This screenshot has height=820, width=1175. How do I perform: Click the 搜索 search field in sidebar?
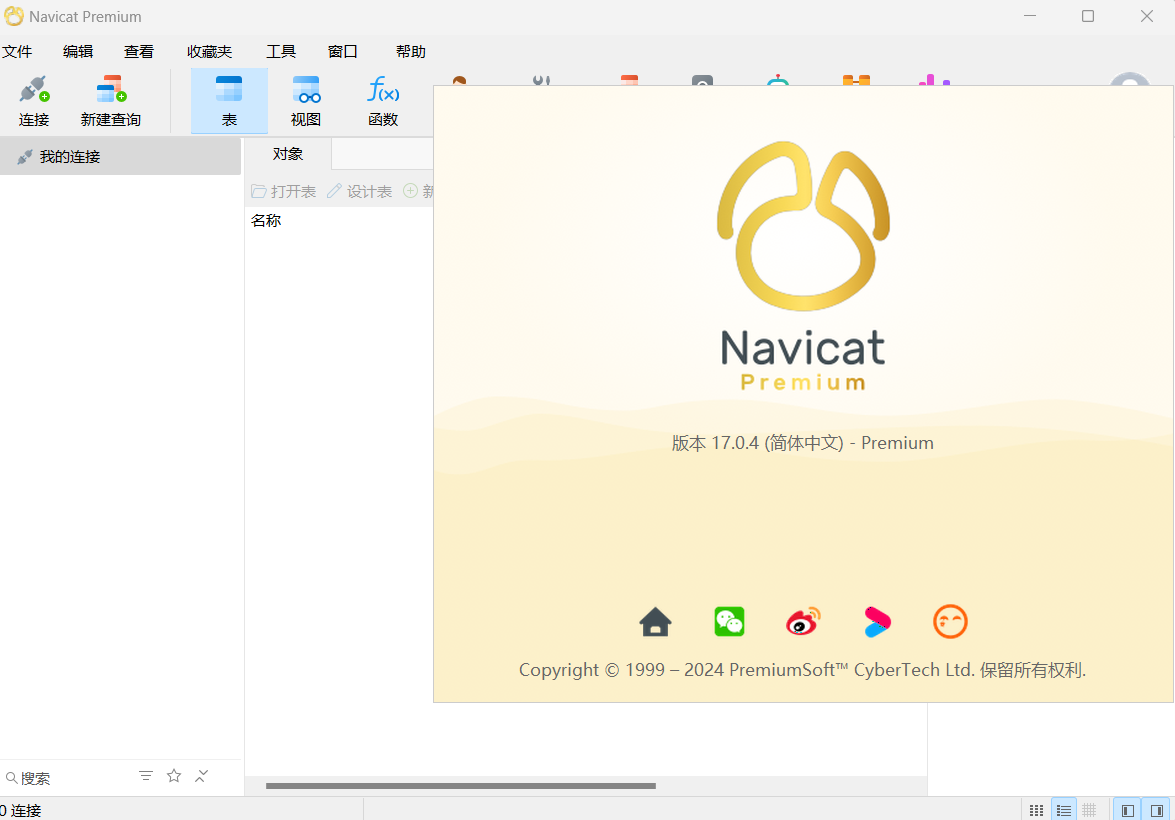point(67,778)
